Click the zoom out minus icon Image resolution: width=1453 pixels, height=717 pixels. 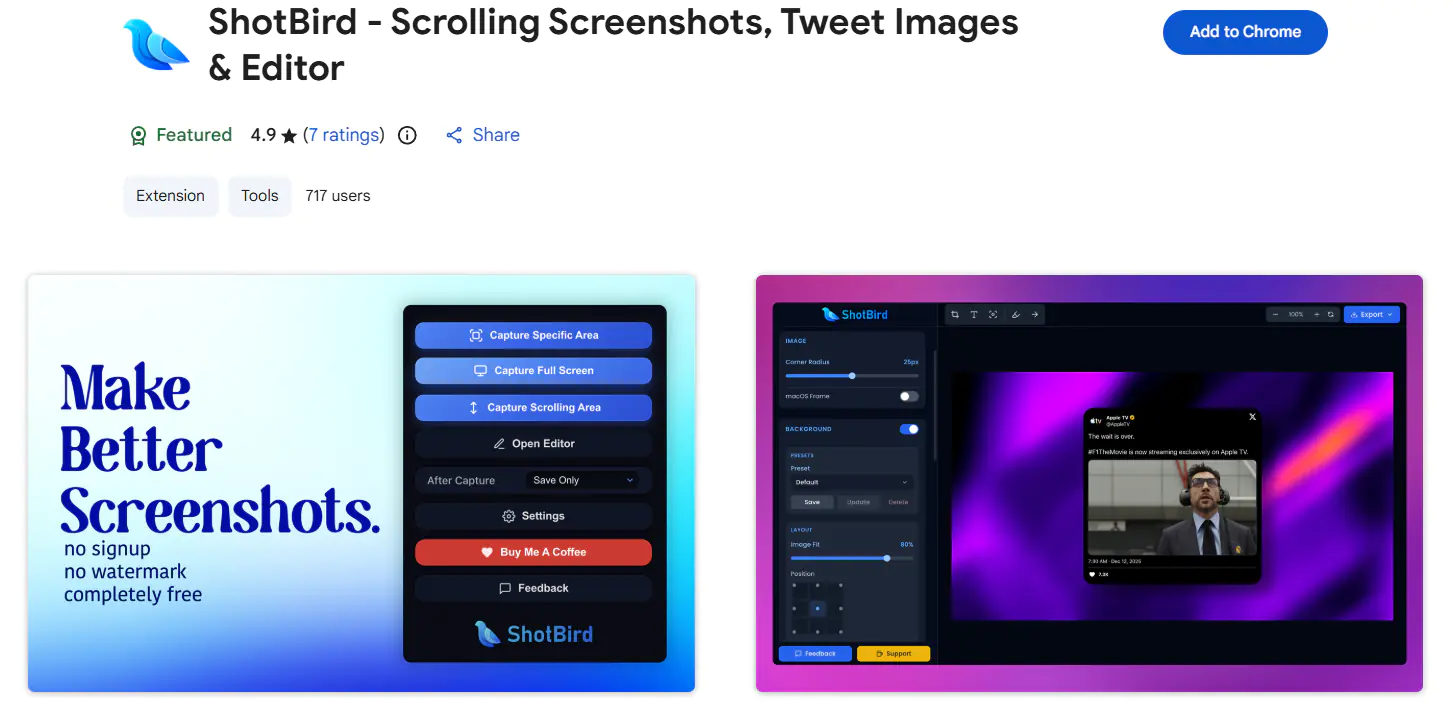tap(1275, 314)
